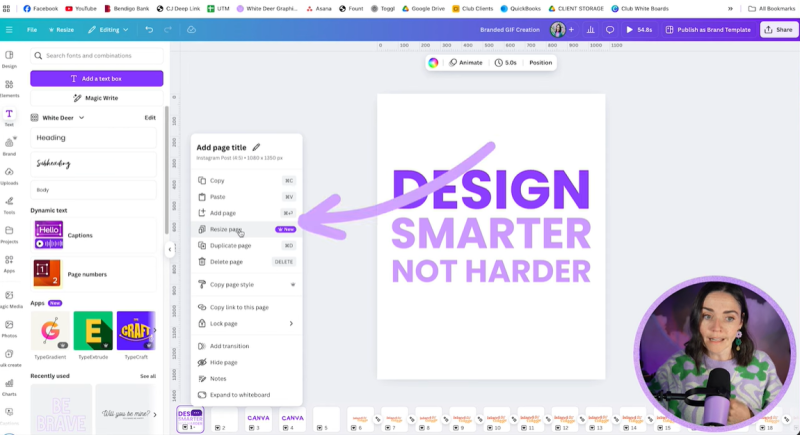Open Captions dynamic text
The height and width of the screenshot is (435, 800).
(93, 235)
